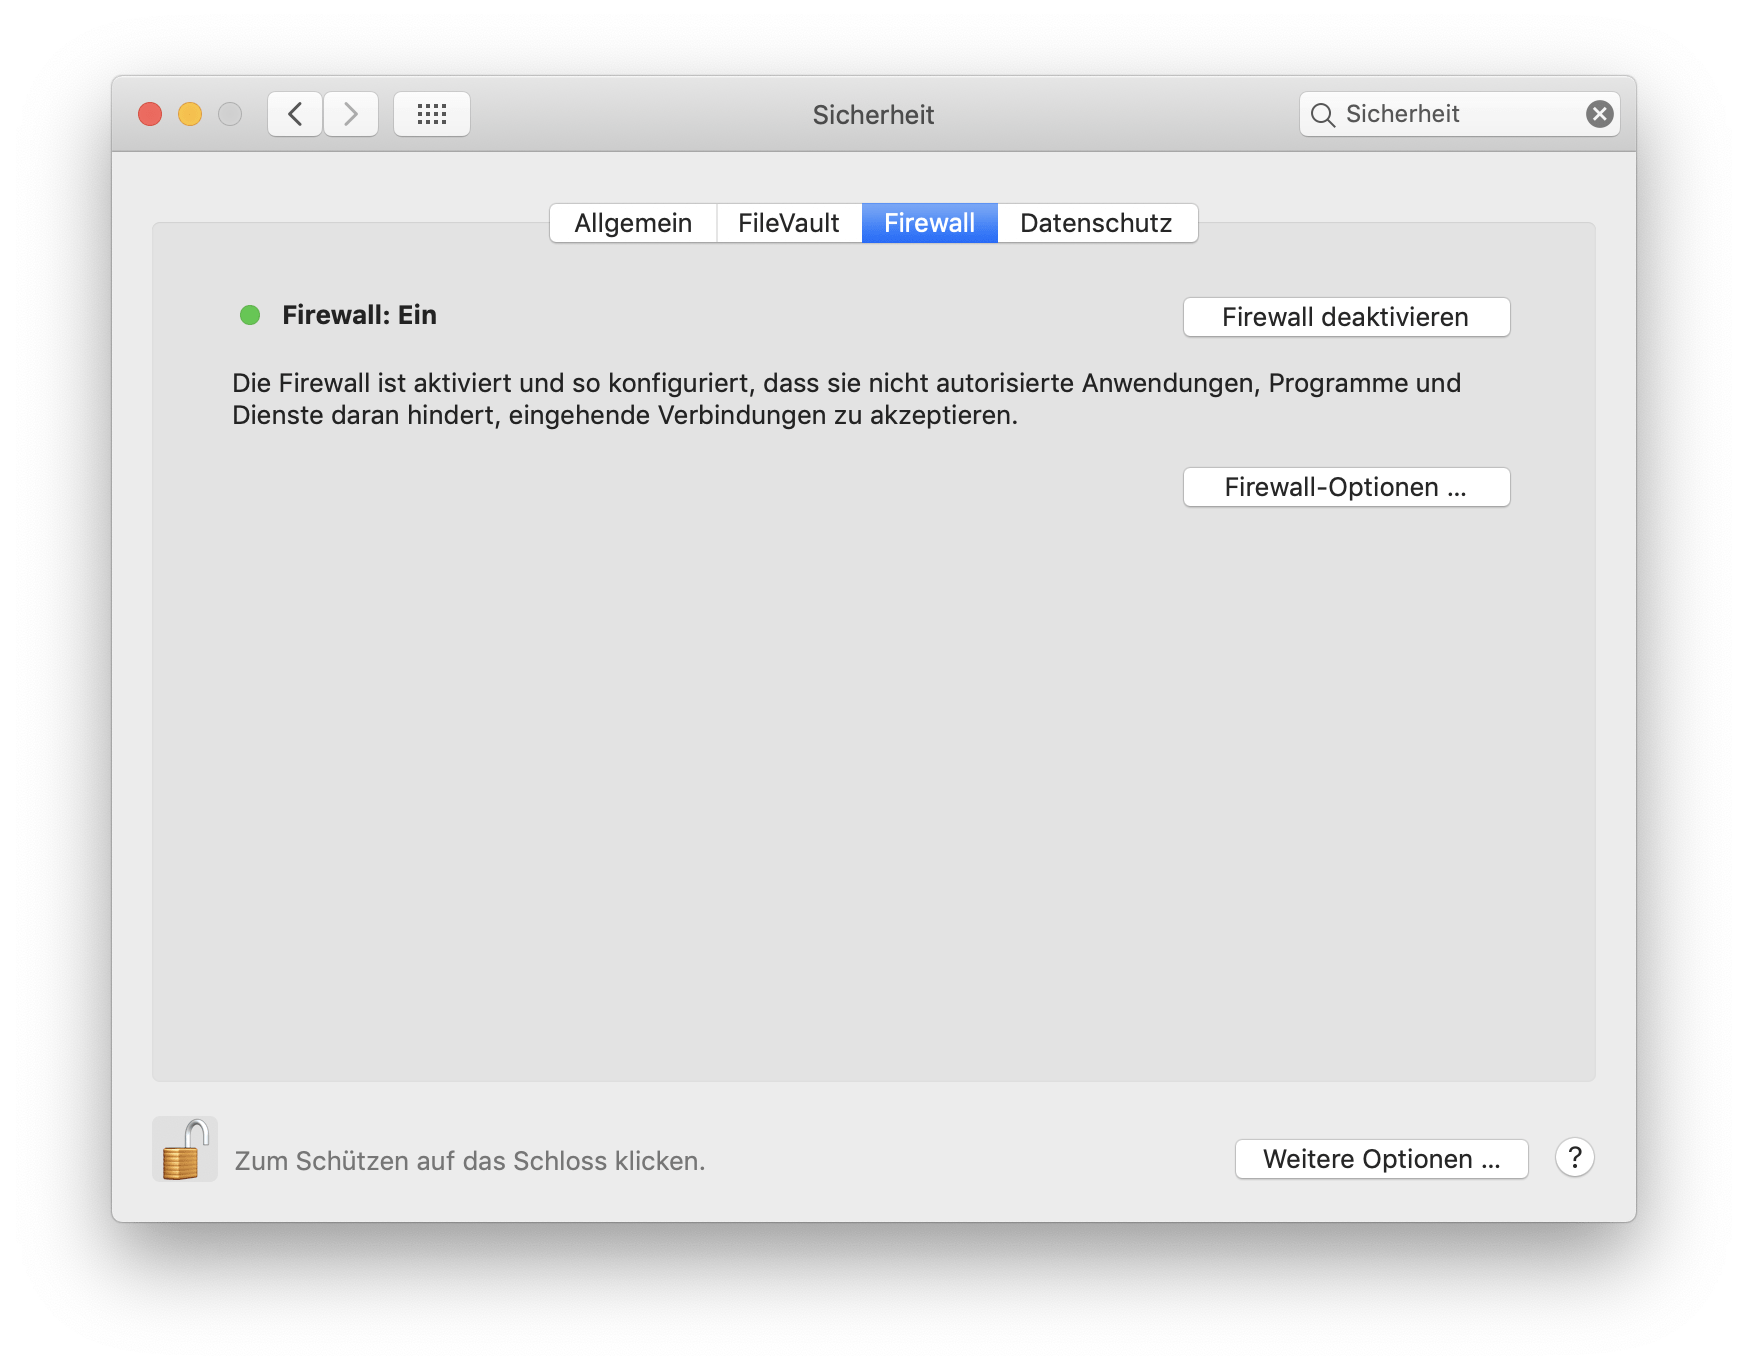Click the forward navigation arrow
The image size is (1748, 1370).
351,114
